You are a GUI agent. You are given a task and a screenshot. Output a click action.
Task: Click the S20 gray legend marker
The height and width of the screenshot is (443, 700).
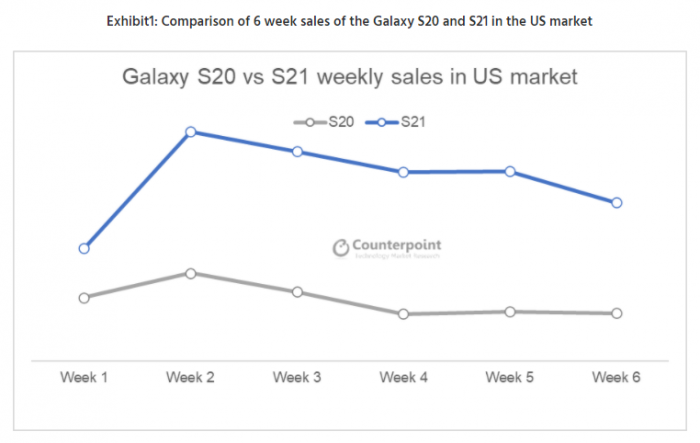(x=311, y=122)
